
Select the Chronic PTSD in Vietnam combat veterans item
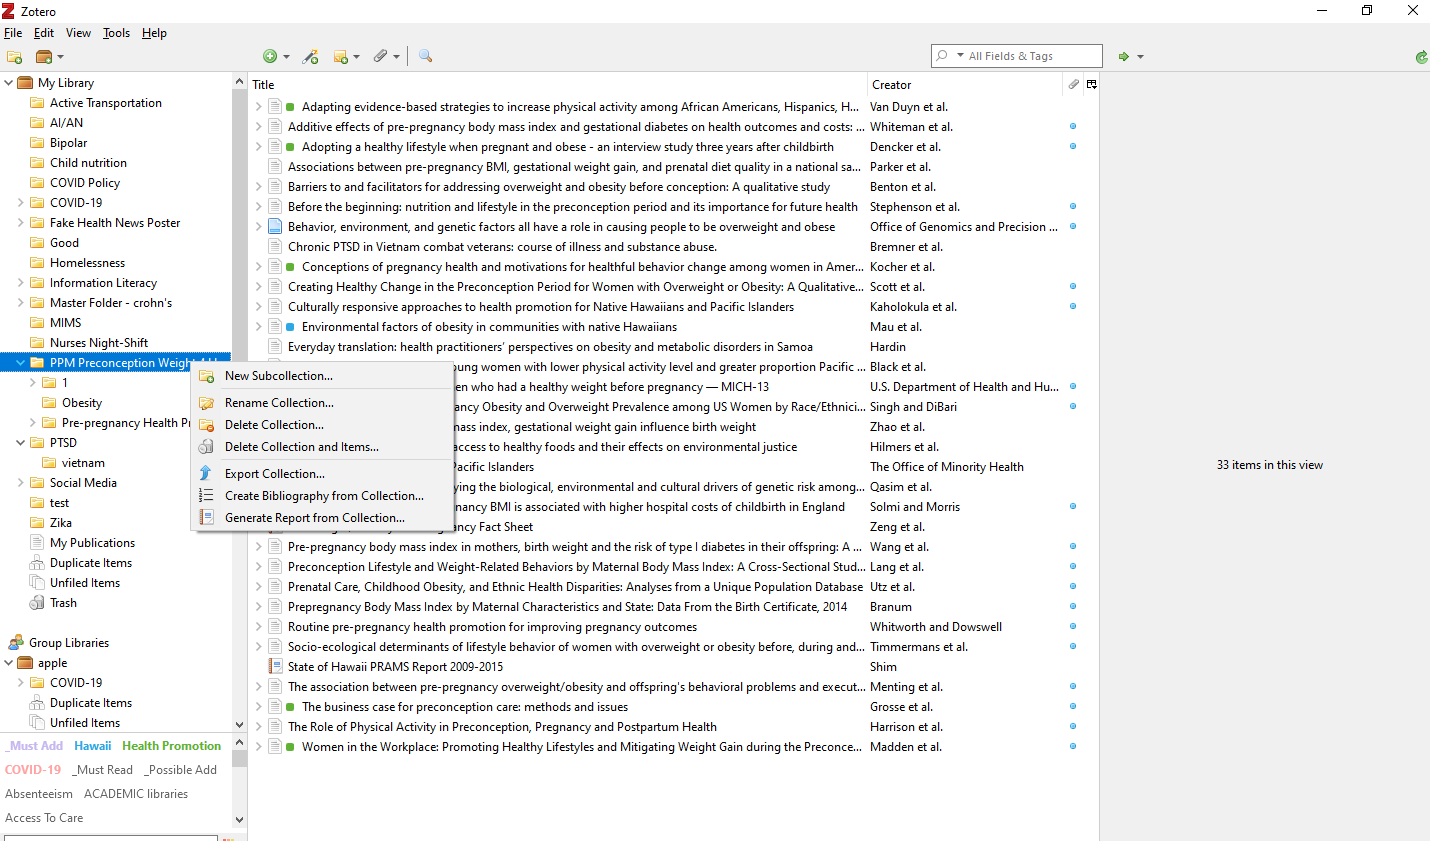(502, 247)
